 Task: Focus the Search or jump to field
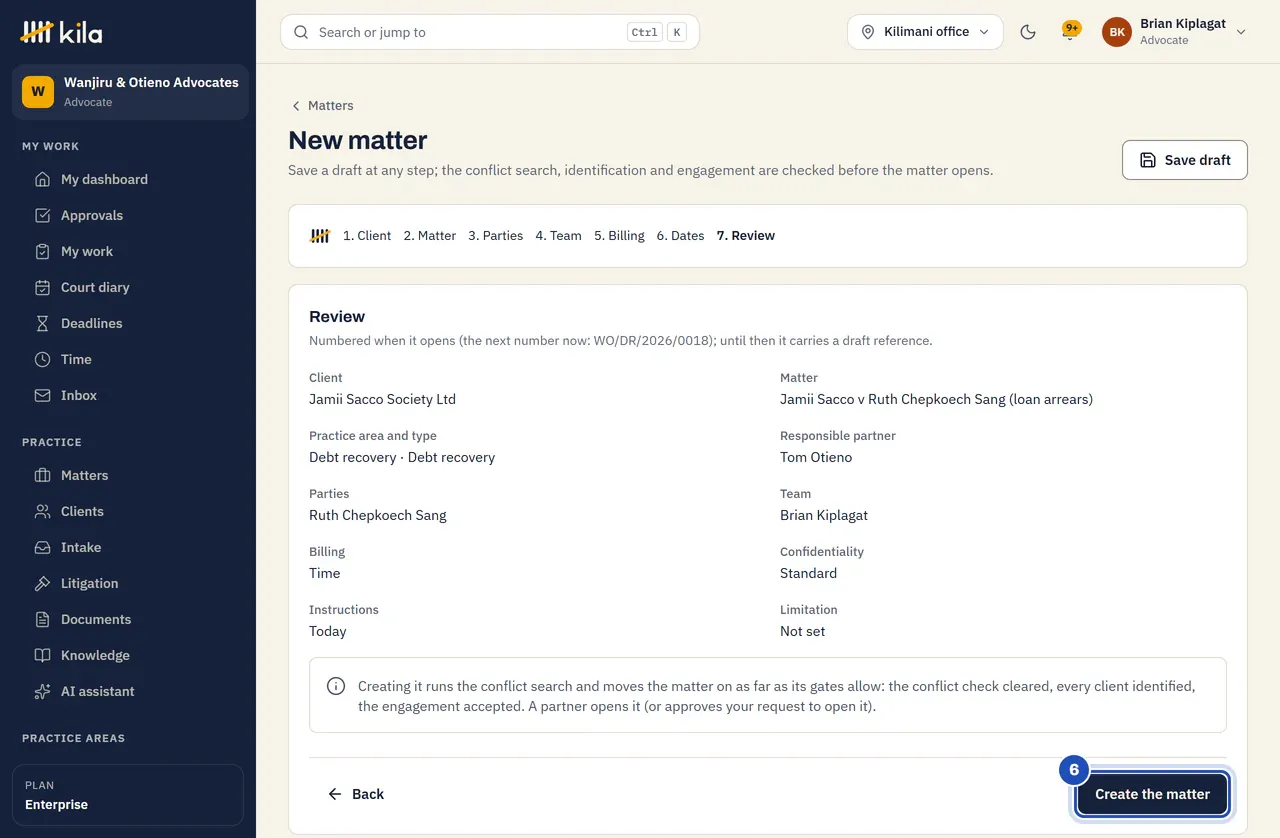(490, 32)
